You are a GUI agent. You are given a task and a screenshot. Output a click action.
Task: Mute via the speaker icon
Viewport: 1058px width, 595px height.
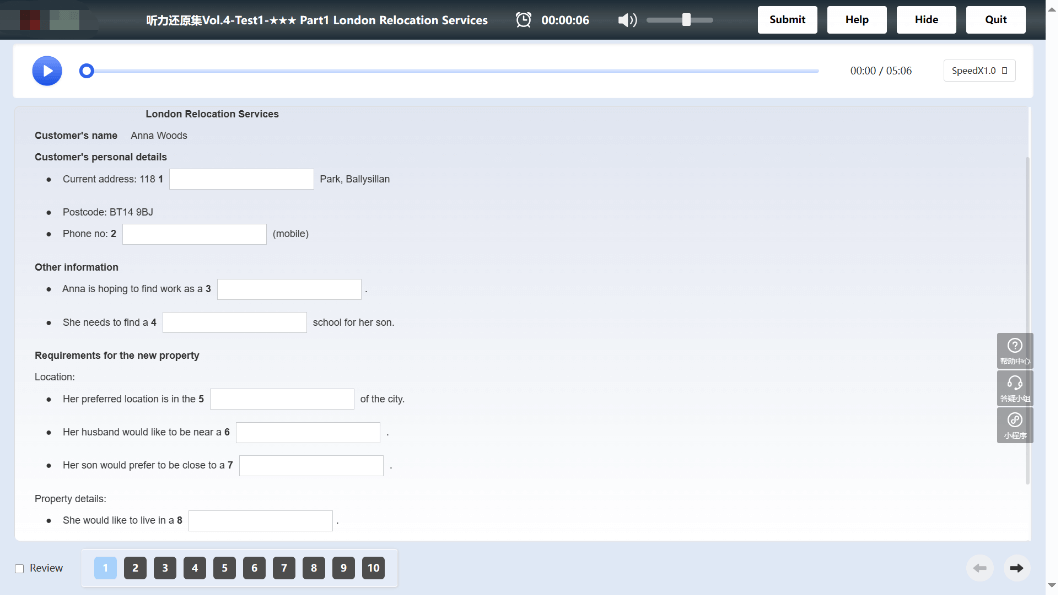627,20
